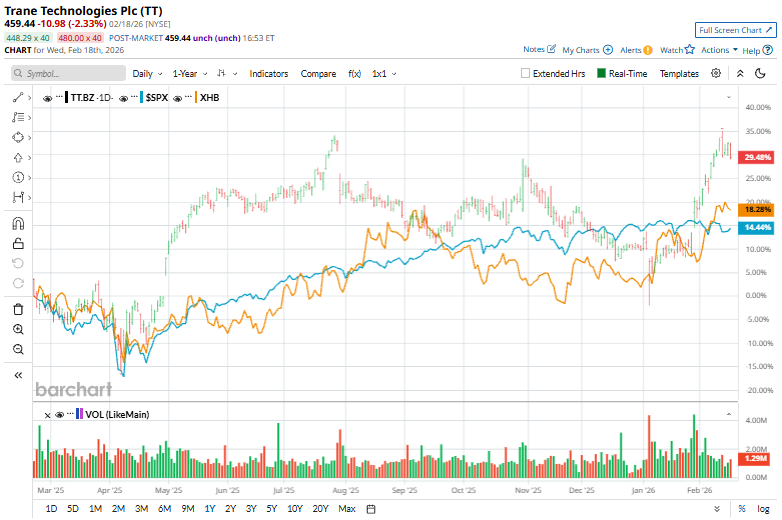Hide the TT.BZ price series
This screenshot has height=520, width=782.
pyautogui.click(x=47, y=98)
